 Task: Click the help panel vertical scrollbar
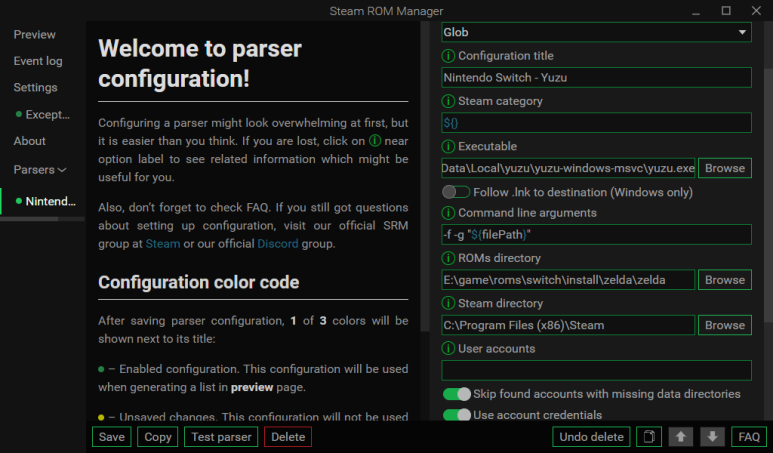coord(425,177)
